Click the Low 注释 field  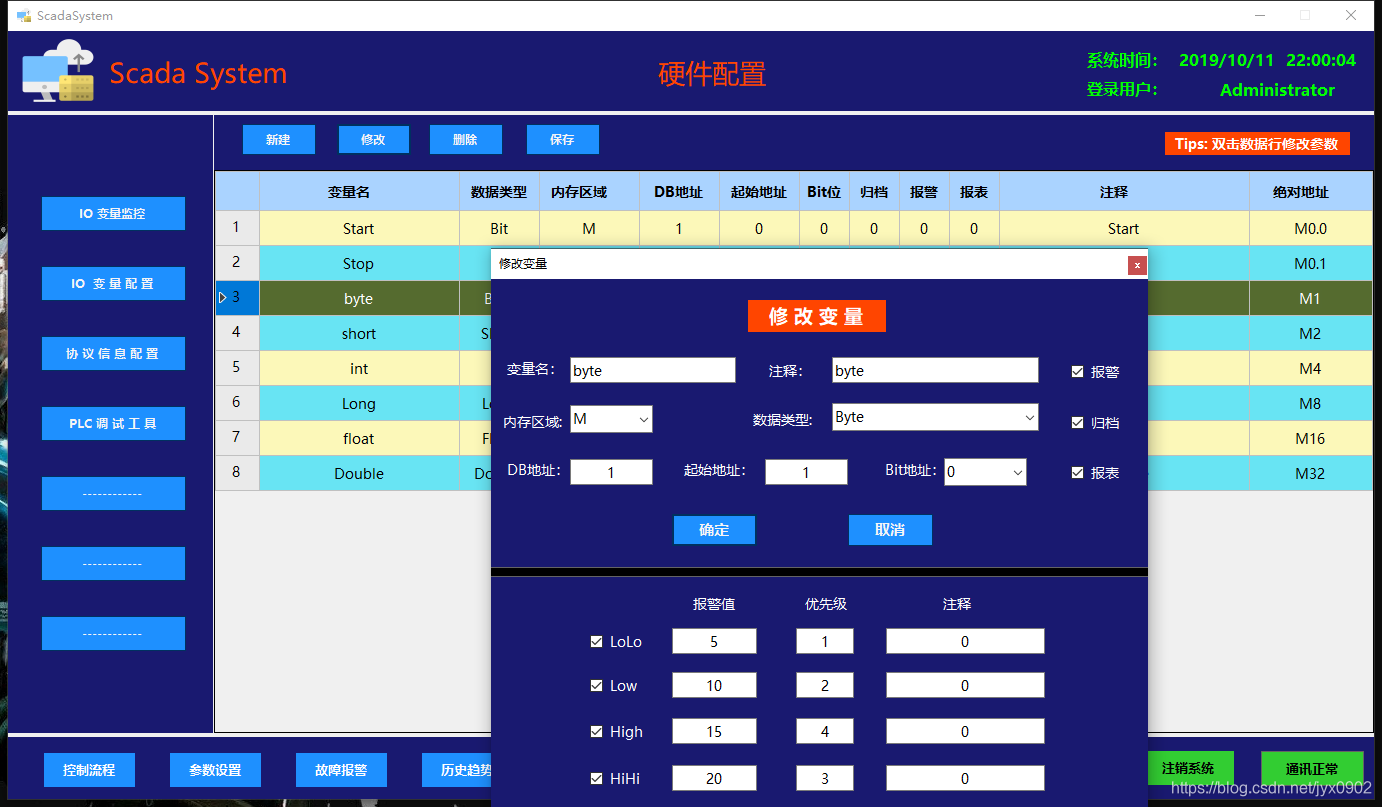coord(965,685)
